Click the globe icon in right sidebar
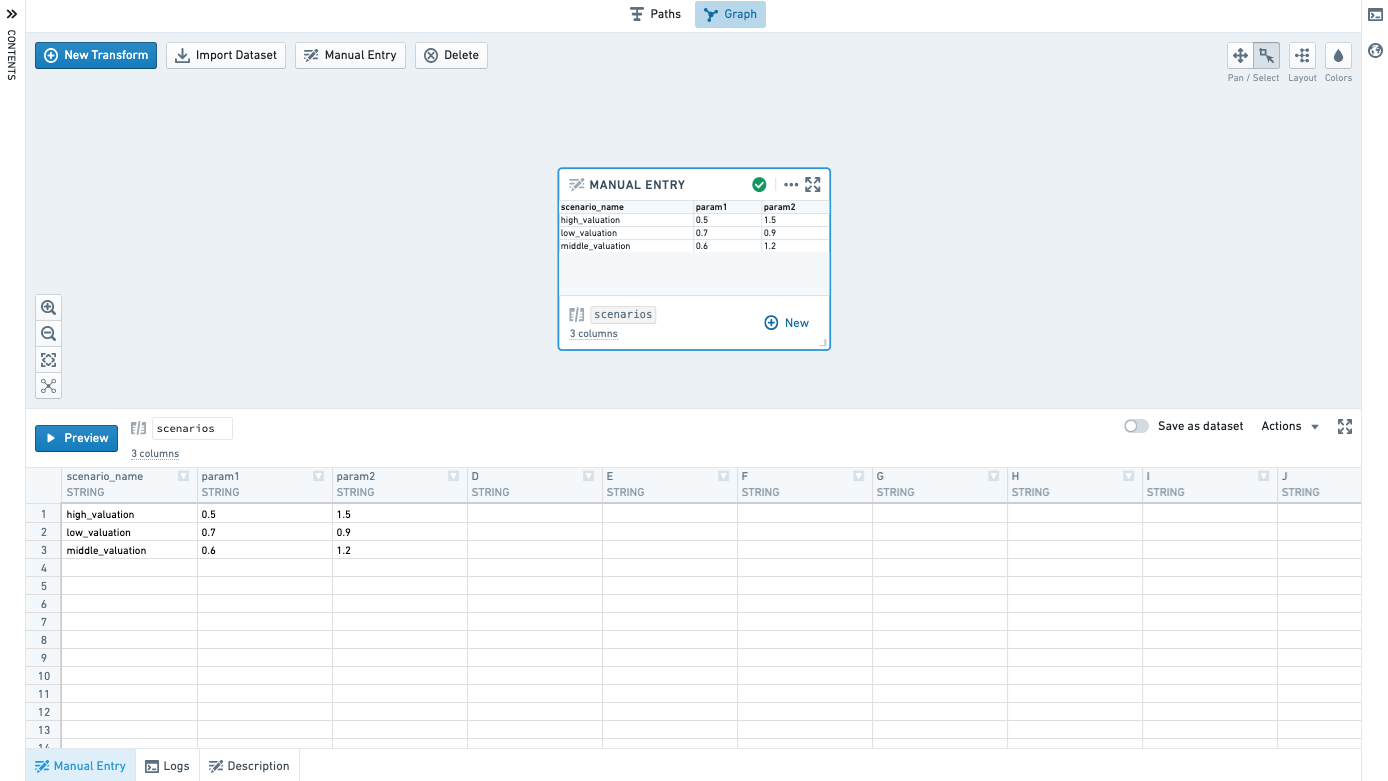The image size is (1388, 781). tap(1375, 51)
